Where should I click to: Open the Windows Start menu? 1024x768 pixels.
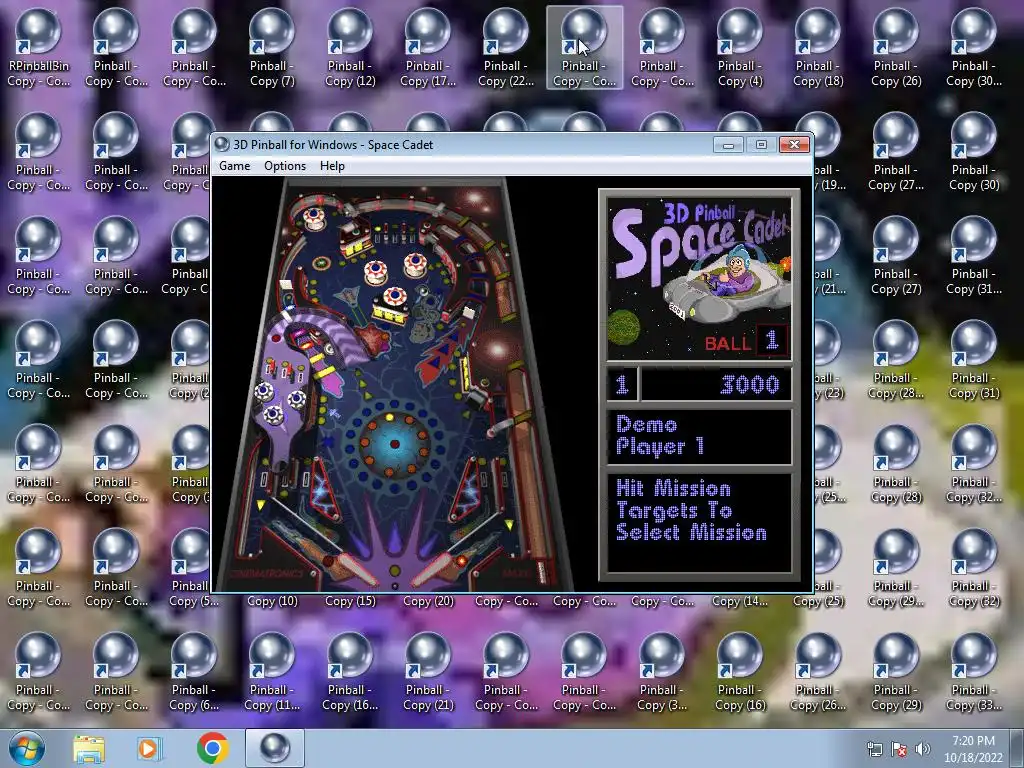[x=26, y=748]
